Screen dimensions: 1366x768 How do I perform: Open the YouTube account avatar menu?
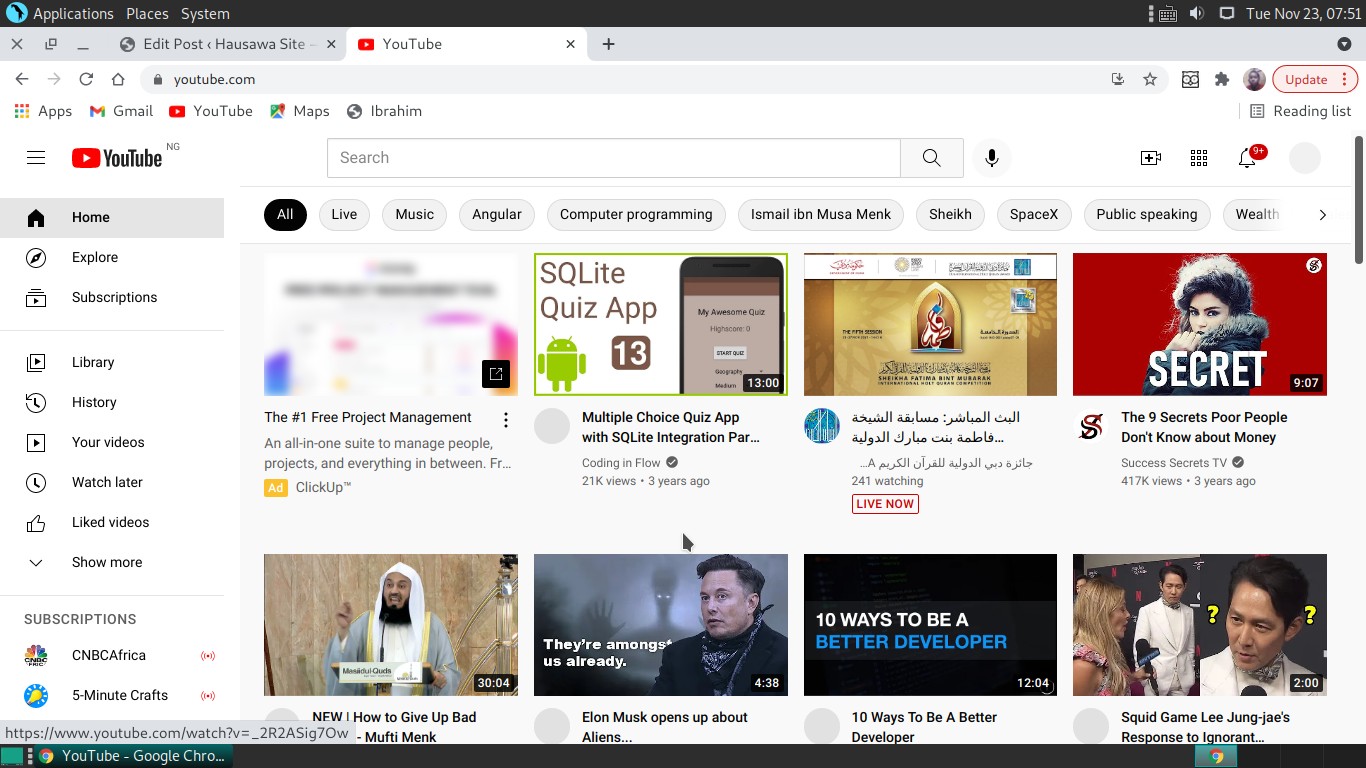[x=1305, y=158]
